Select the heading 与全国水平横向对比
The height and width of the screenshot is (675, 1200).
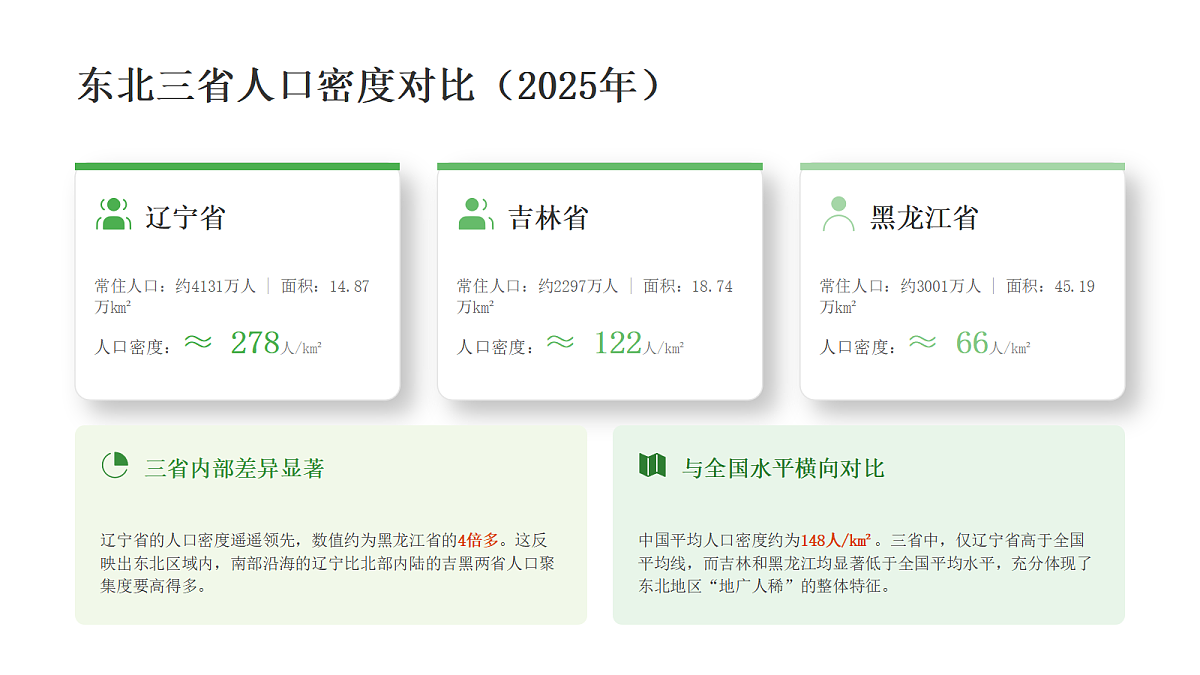pos(784,468)
